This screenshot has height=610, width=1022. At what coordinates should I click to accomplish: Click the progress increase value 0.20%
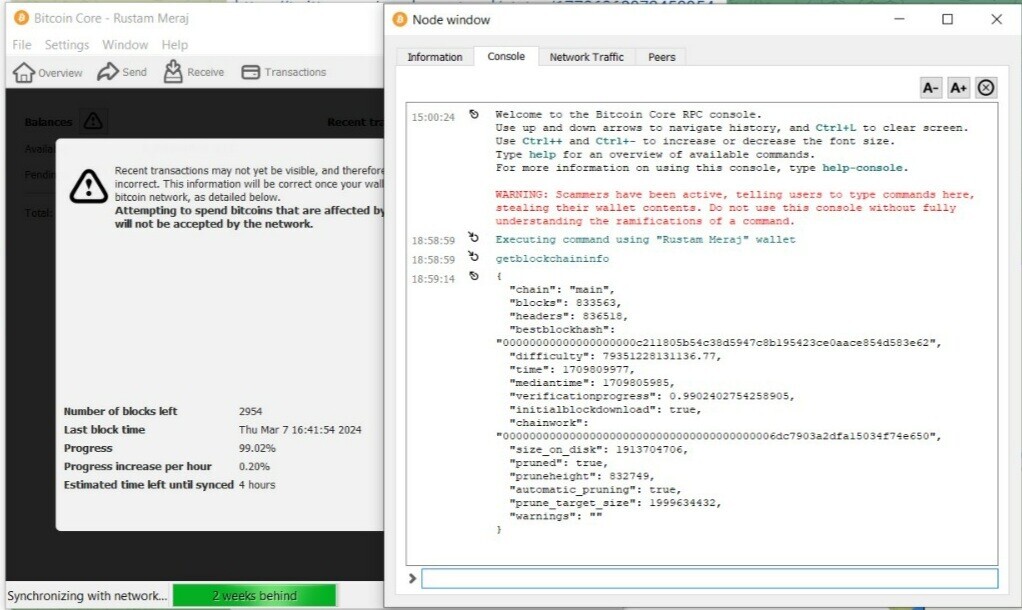tap(254, 467)
